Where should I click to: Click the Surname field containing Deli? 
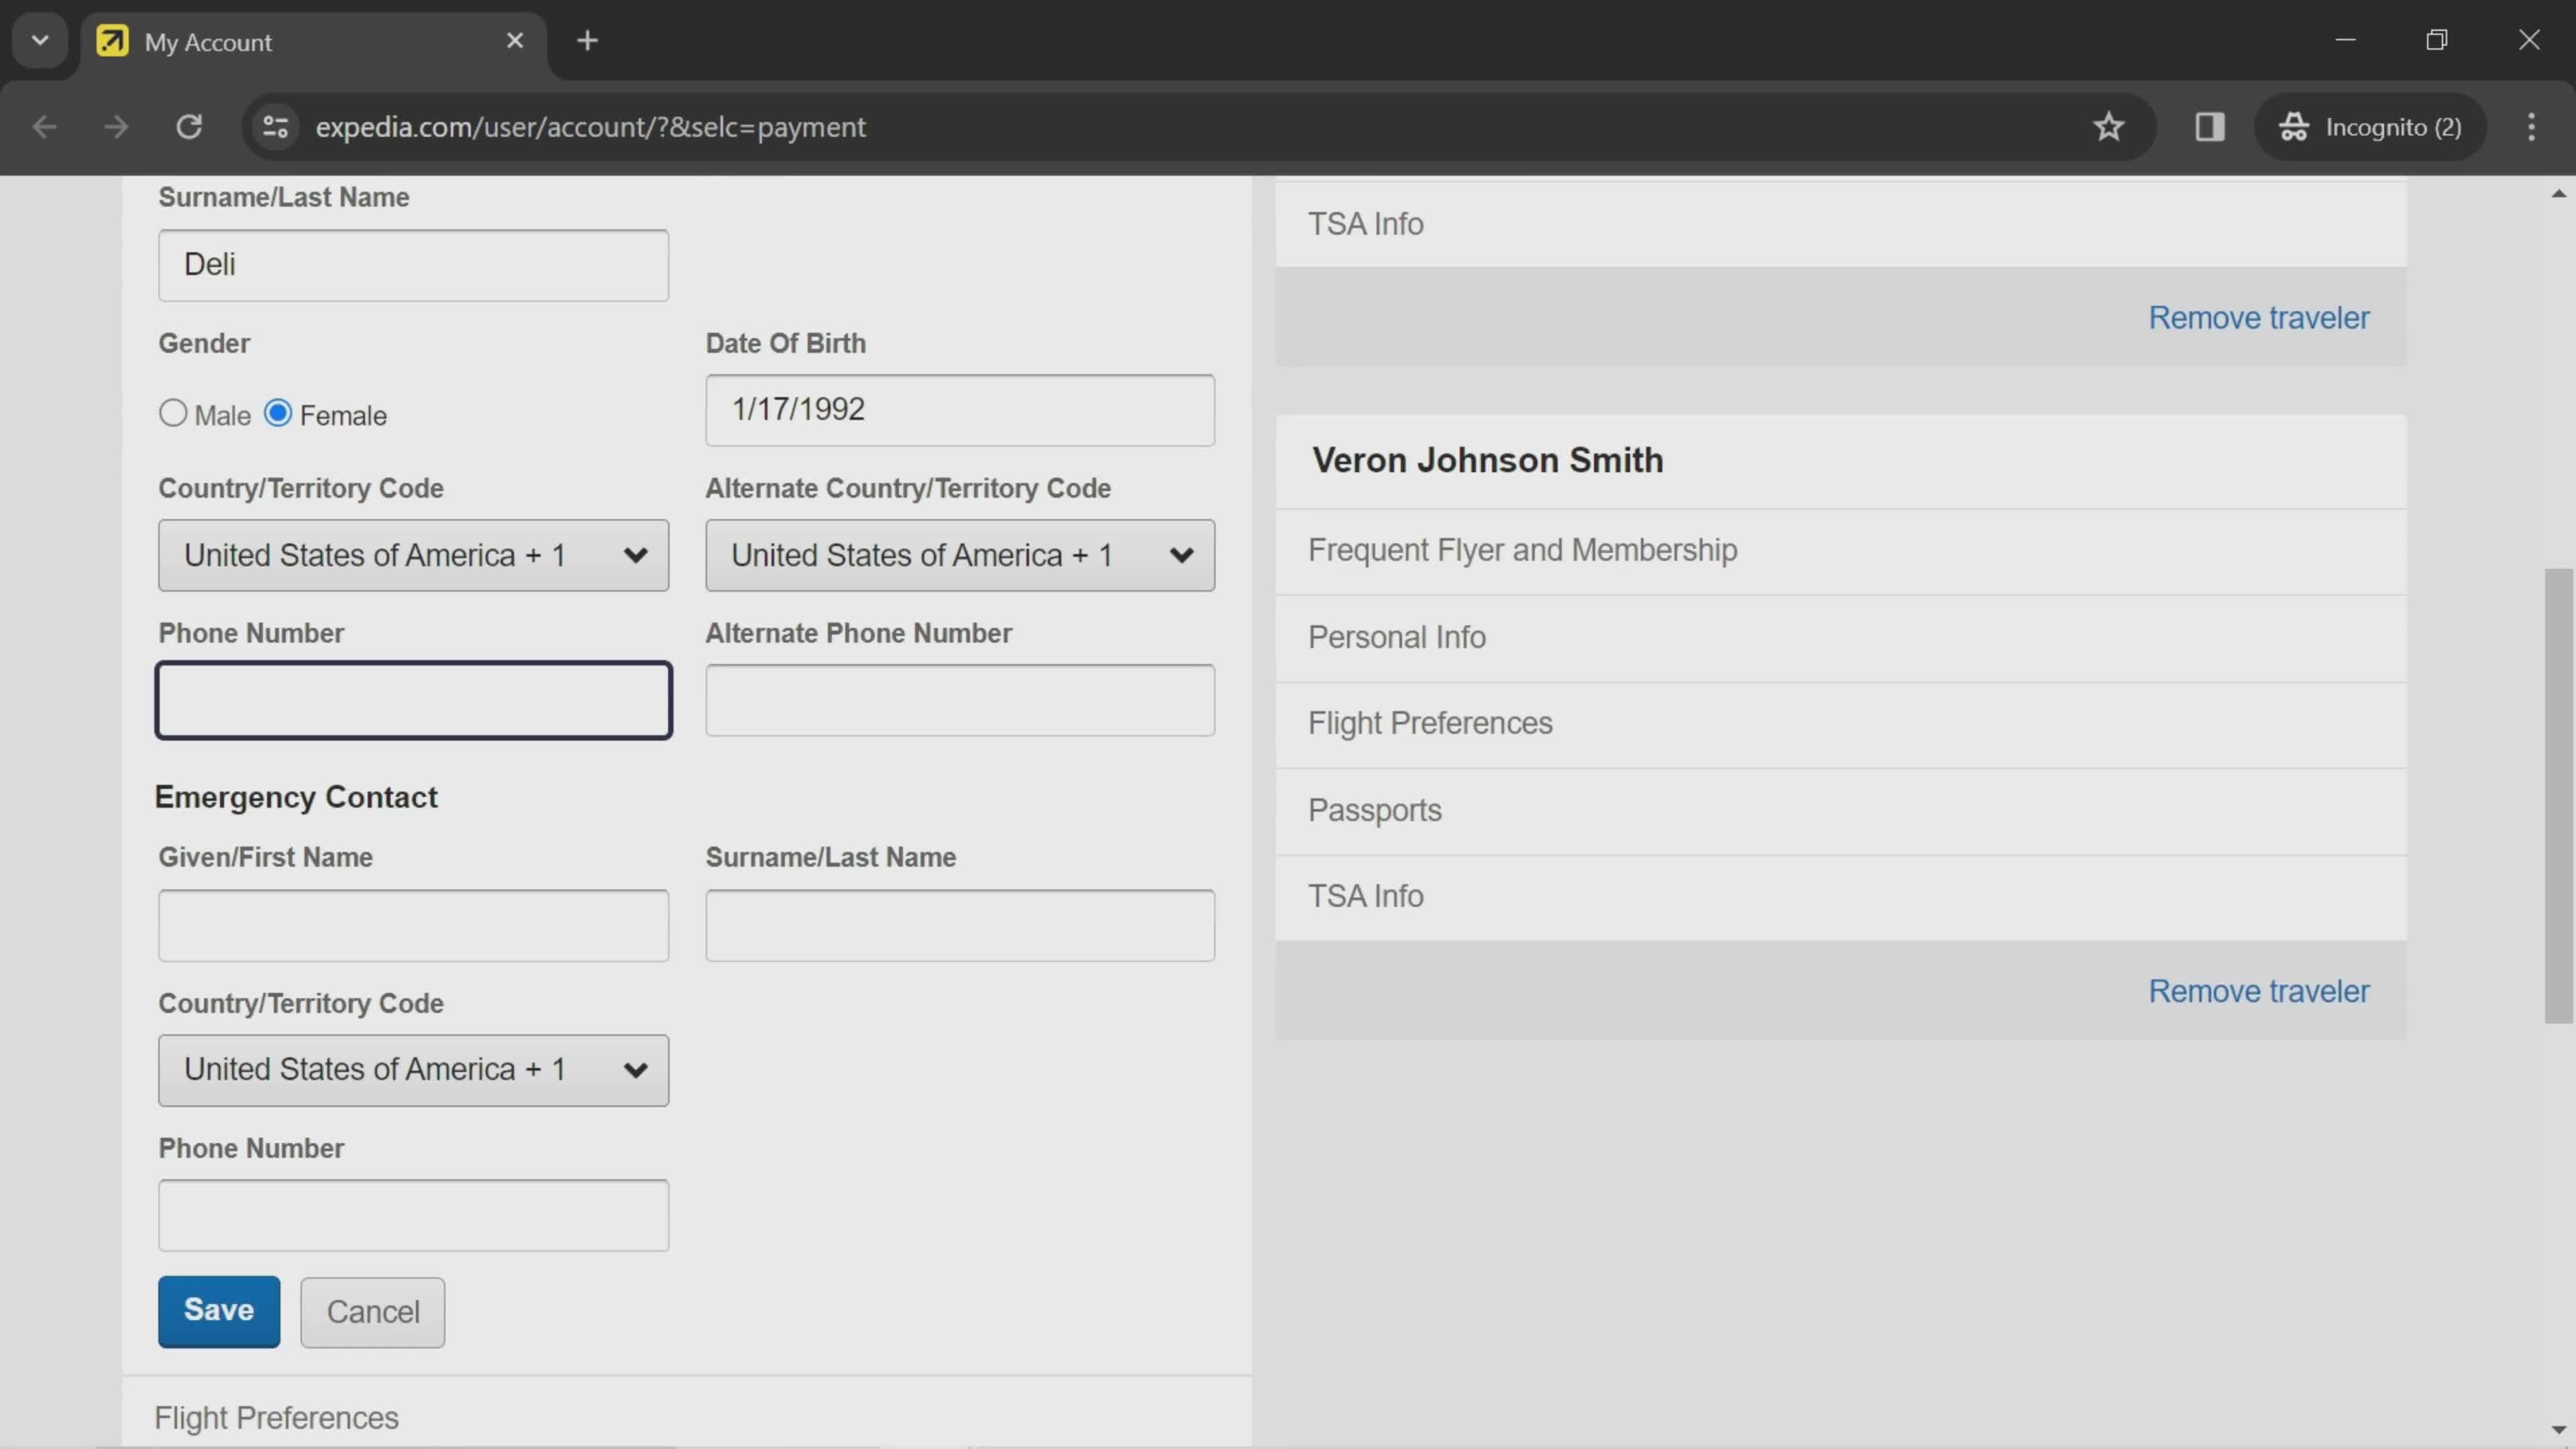coord(413,265)
